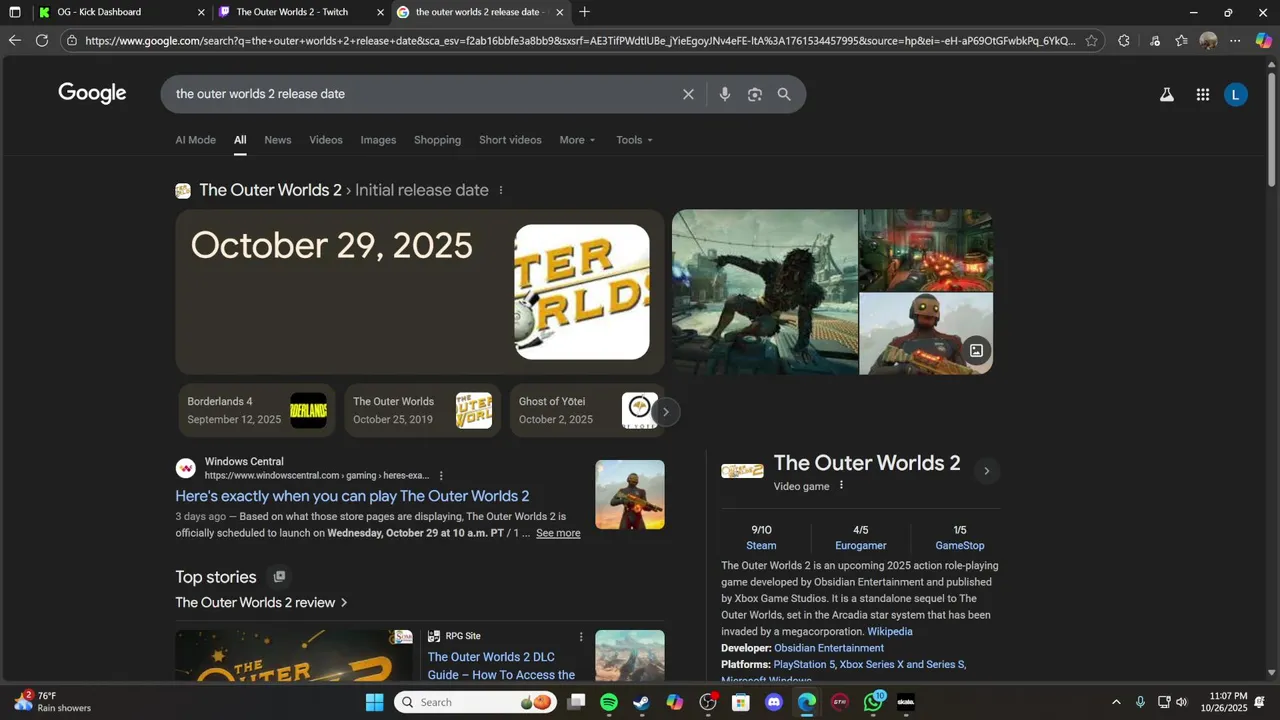1280x720 pixels.
Task: Open the Tools dropdown
Action: (634, 140)
